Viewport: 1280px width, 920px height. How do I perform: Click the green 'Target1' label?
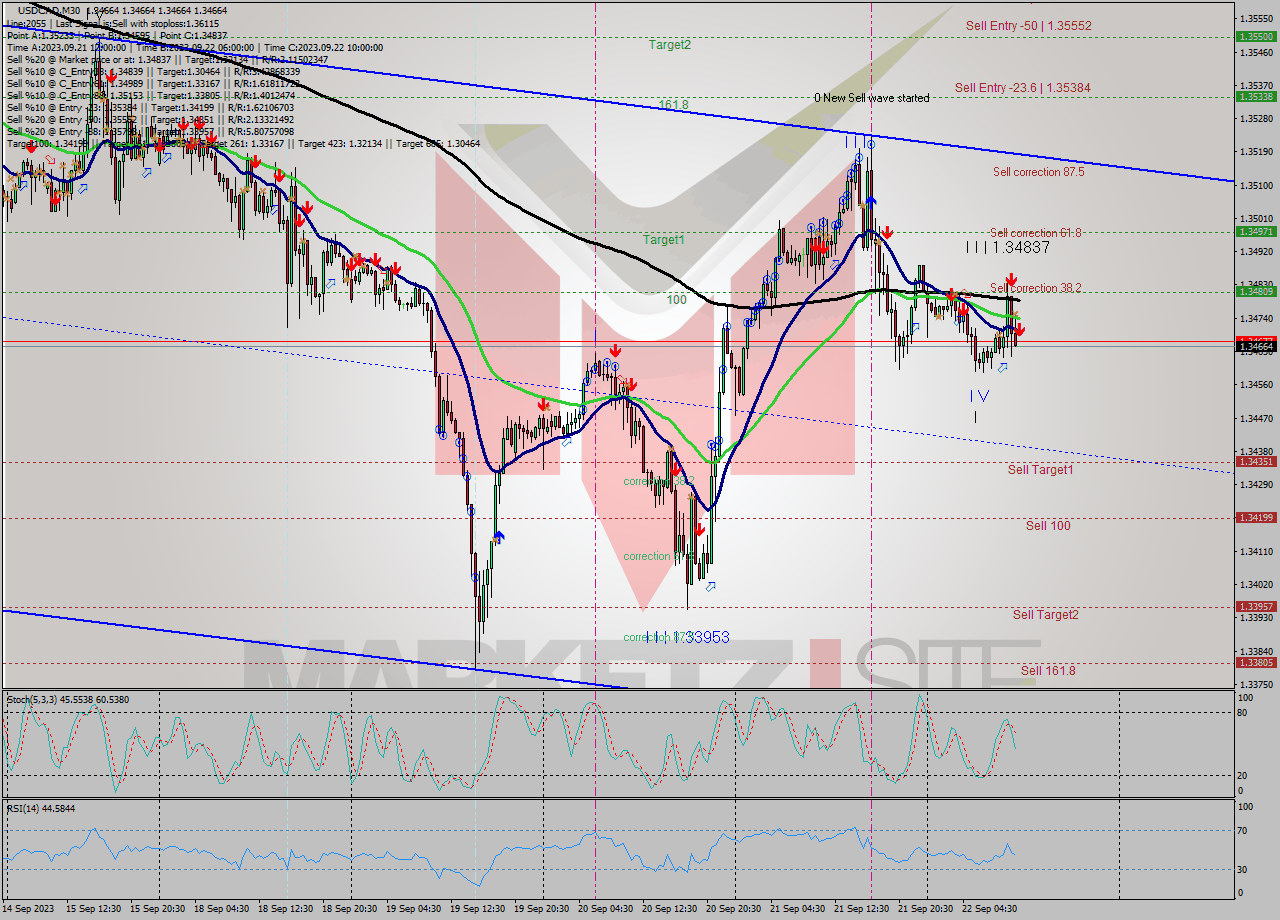click(663, 240)
